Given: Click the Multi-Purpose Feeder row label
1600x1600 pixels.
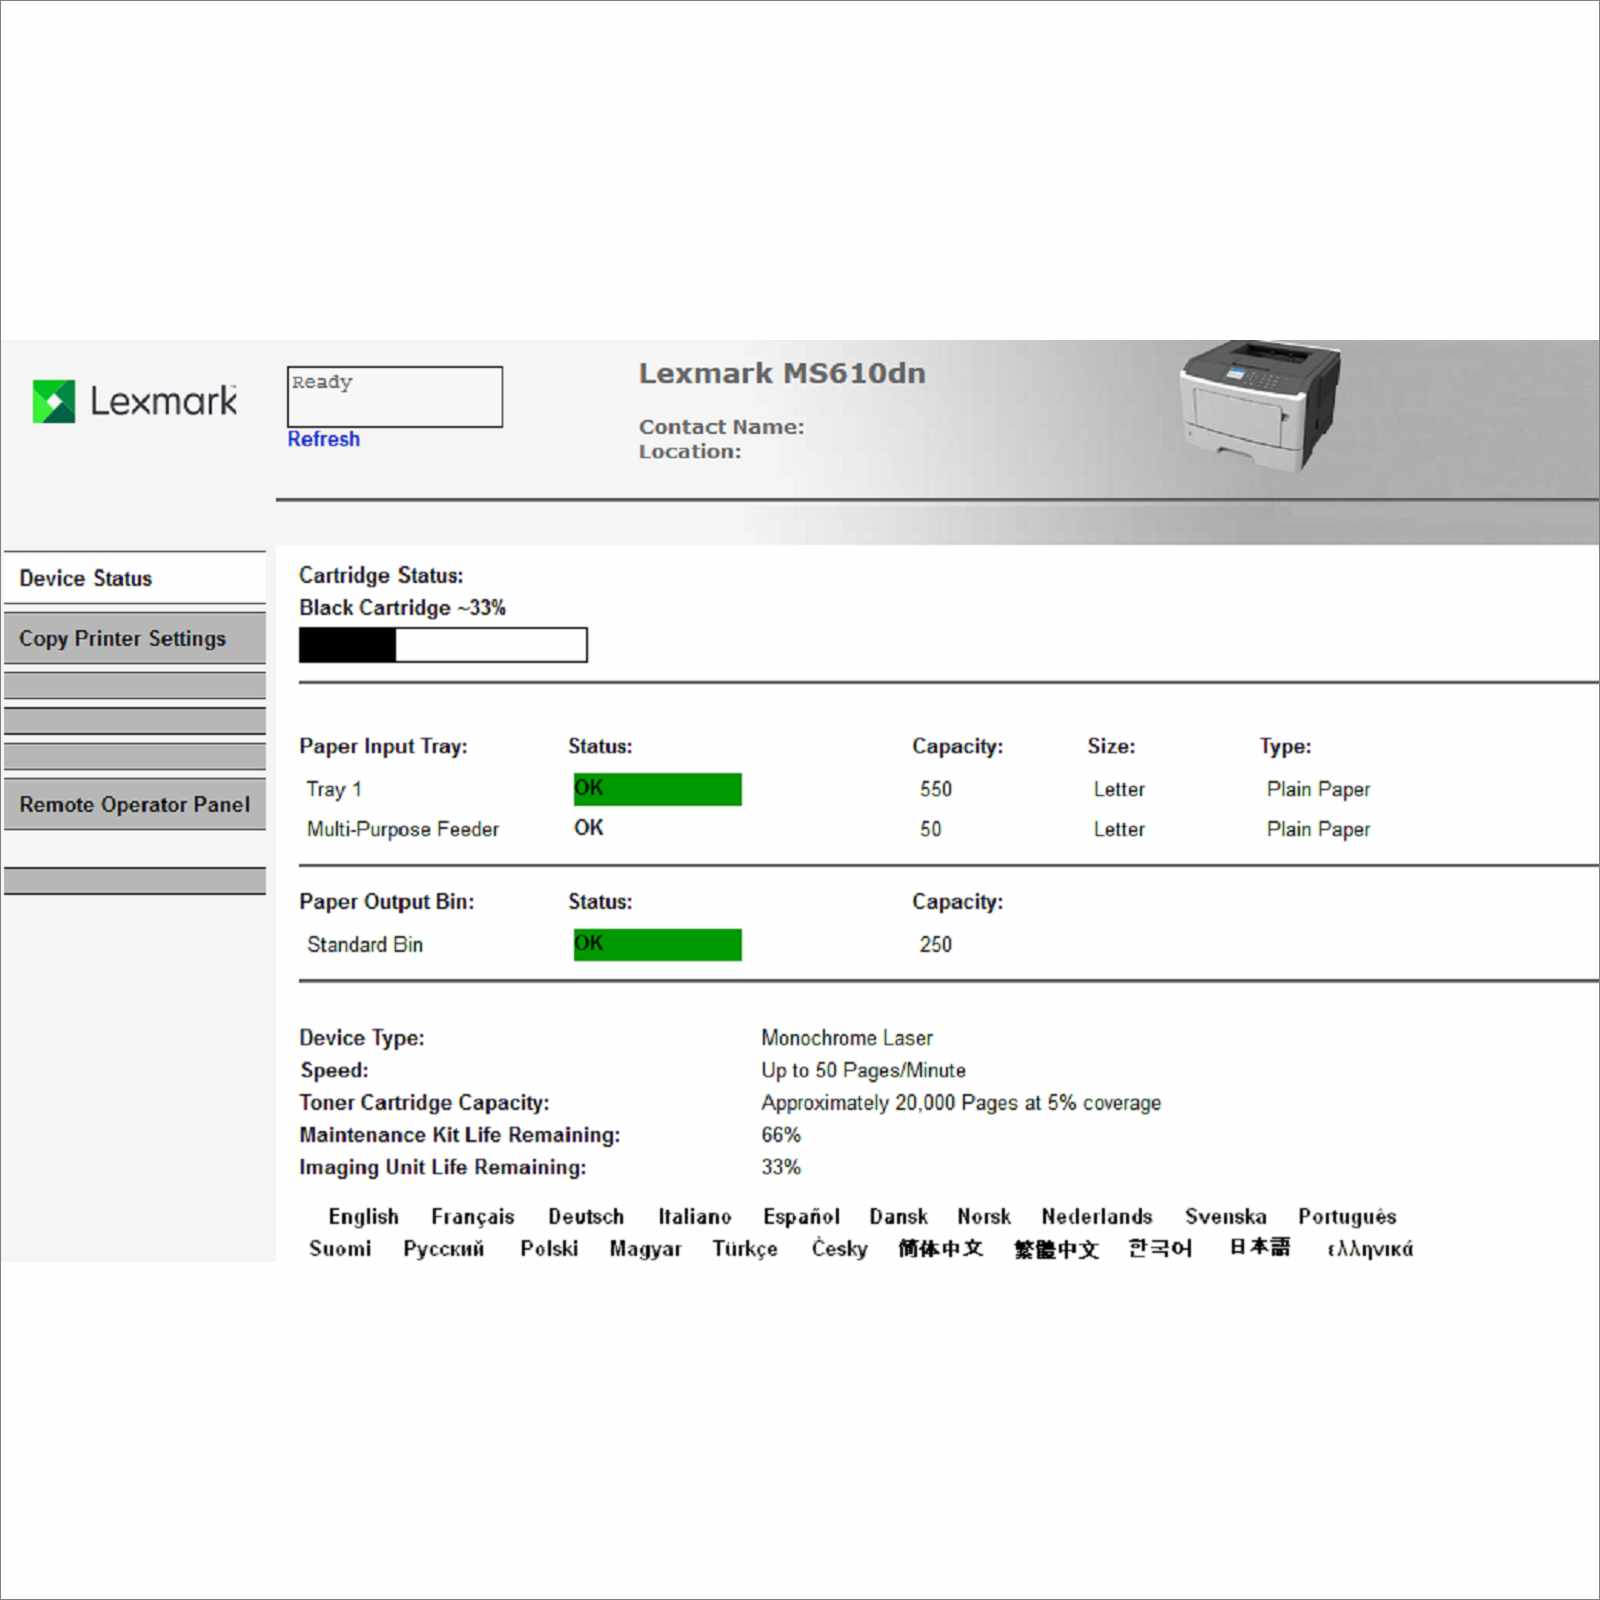Looking at the screenshot, I should [402, 829].
